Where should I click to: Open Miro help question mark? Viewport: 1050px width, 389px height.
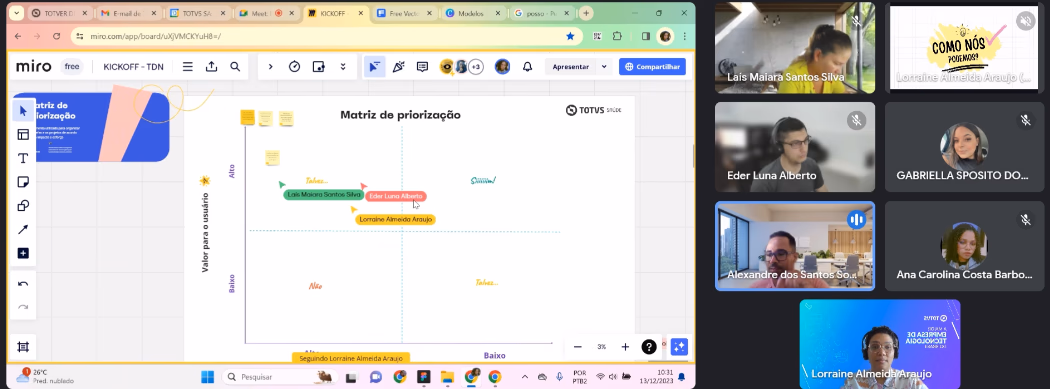(649, 347)
